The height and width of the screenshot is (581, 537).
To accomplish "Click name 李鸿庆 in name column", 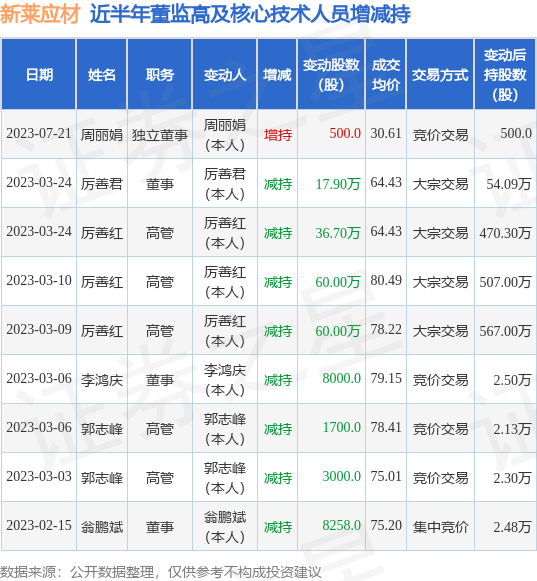I will (x=102, y=380).
